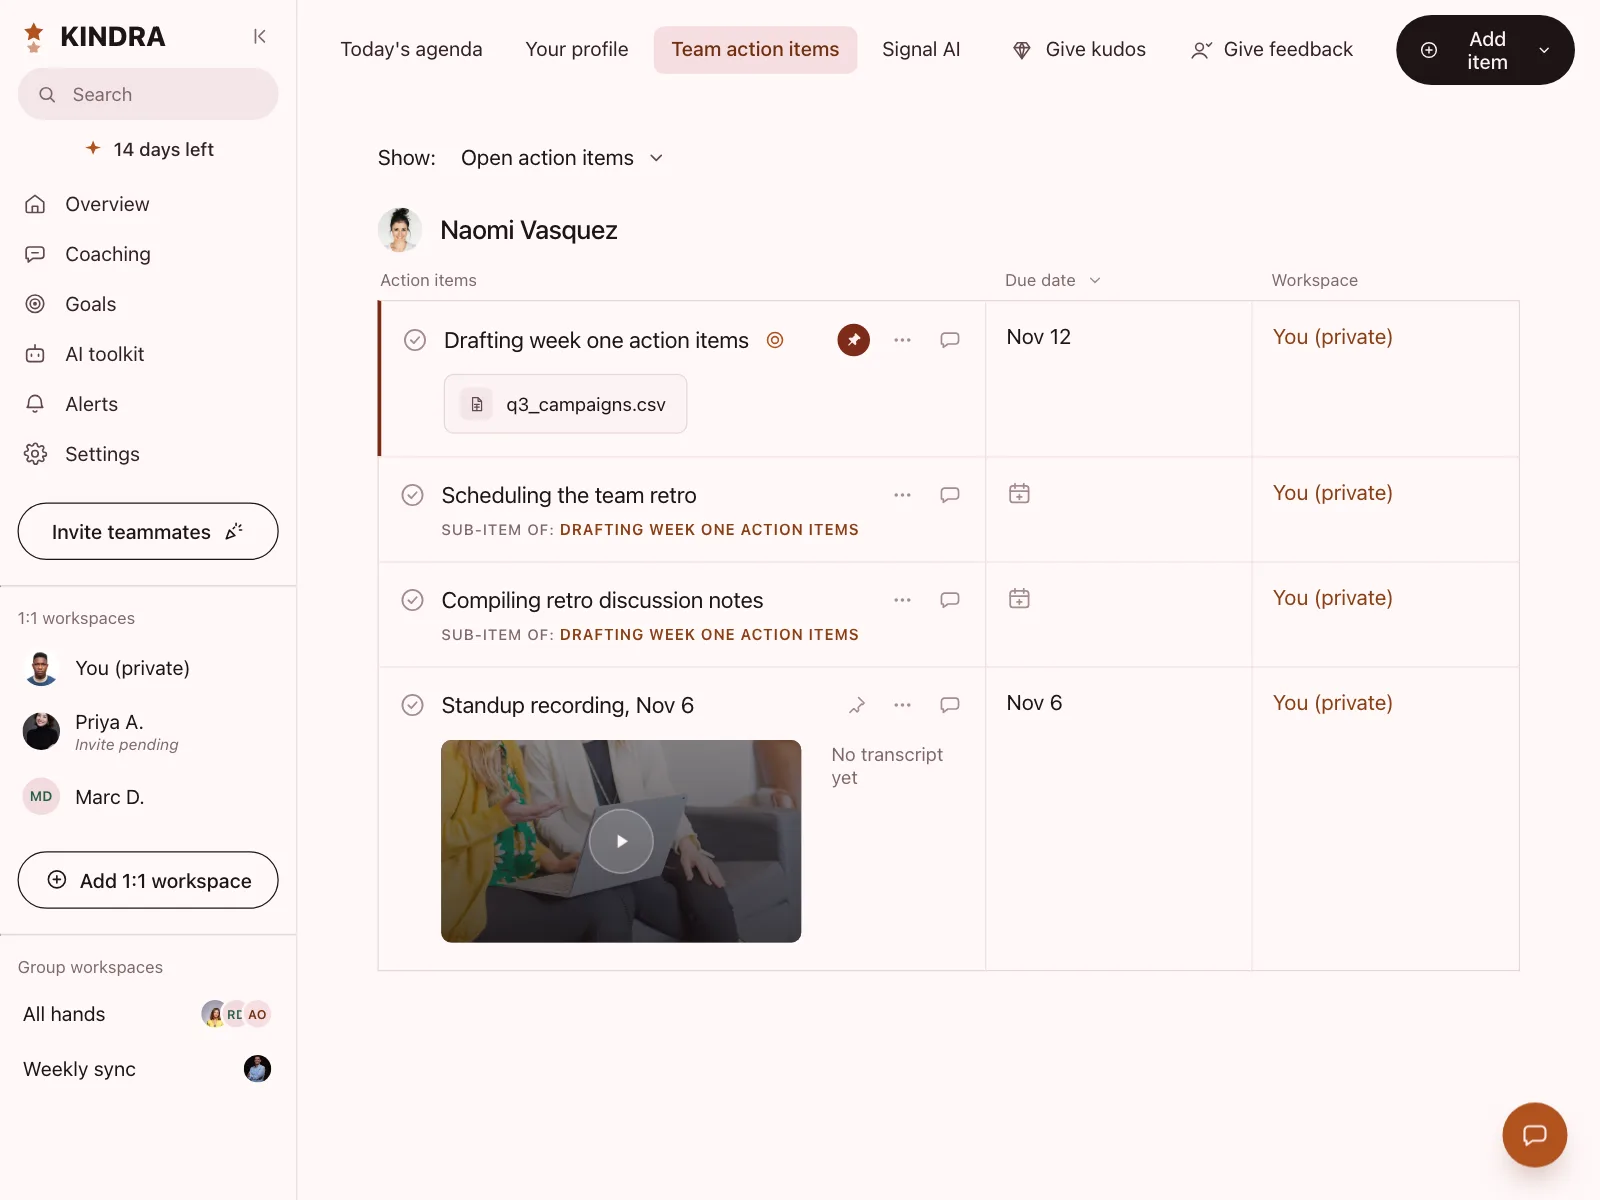The height and width of the screenshot is (1200, 1600).
Task: Unpin the Drafting week one action item
Action: coord(853,340)
